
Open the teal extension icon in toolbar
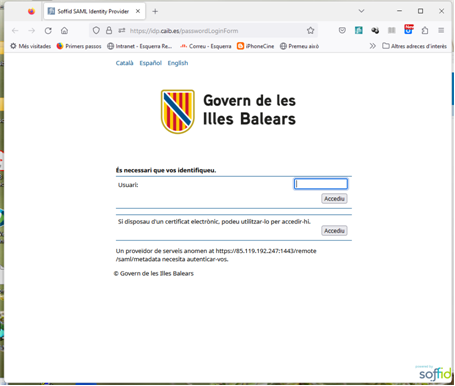point(359,31)
